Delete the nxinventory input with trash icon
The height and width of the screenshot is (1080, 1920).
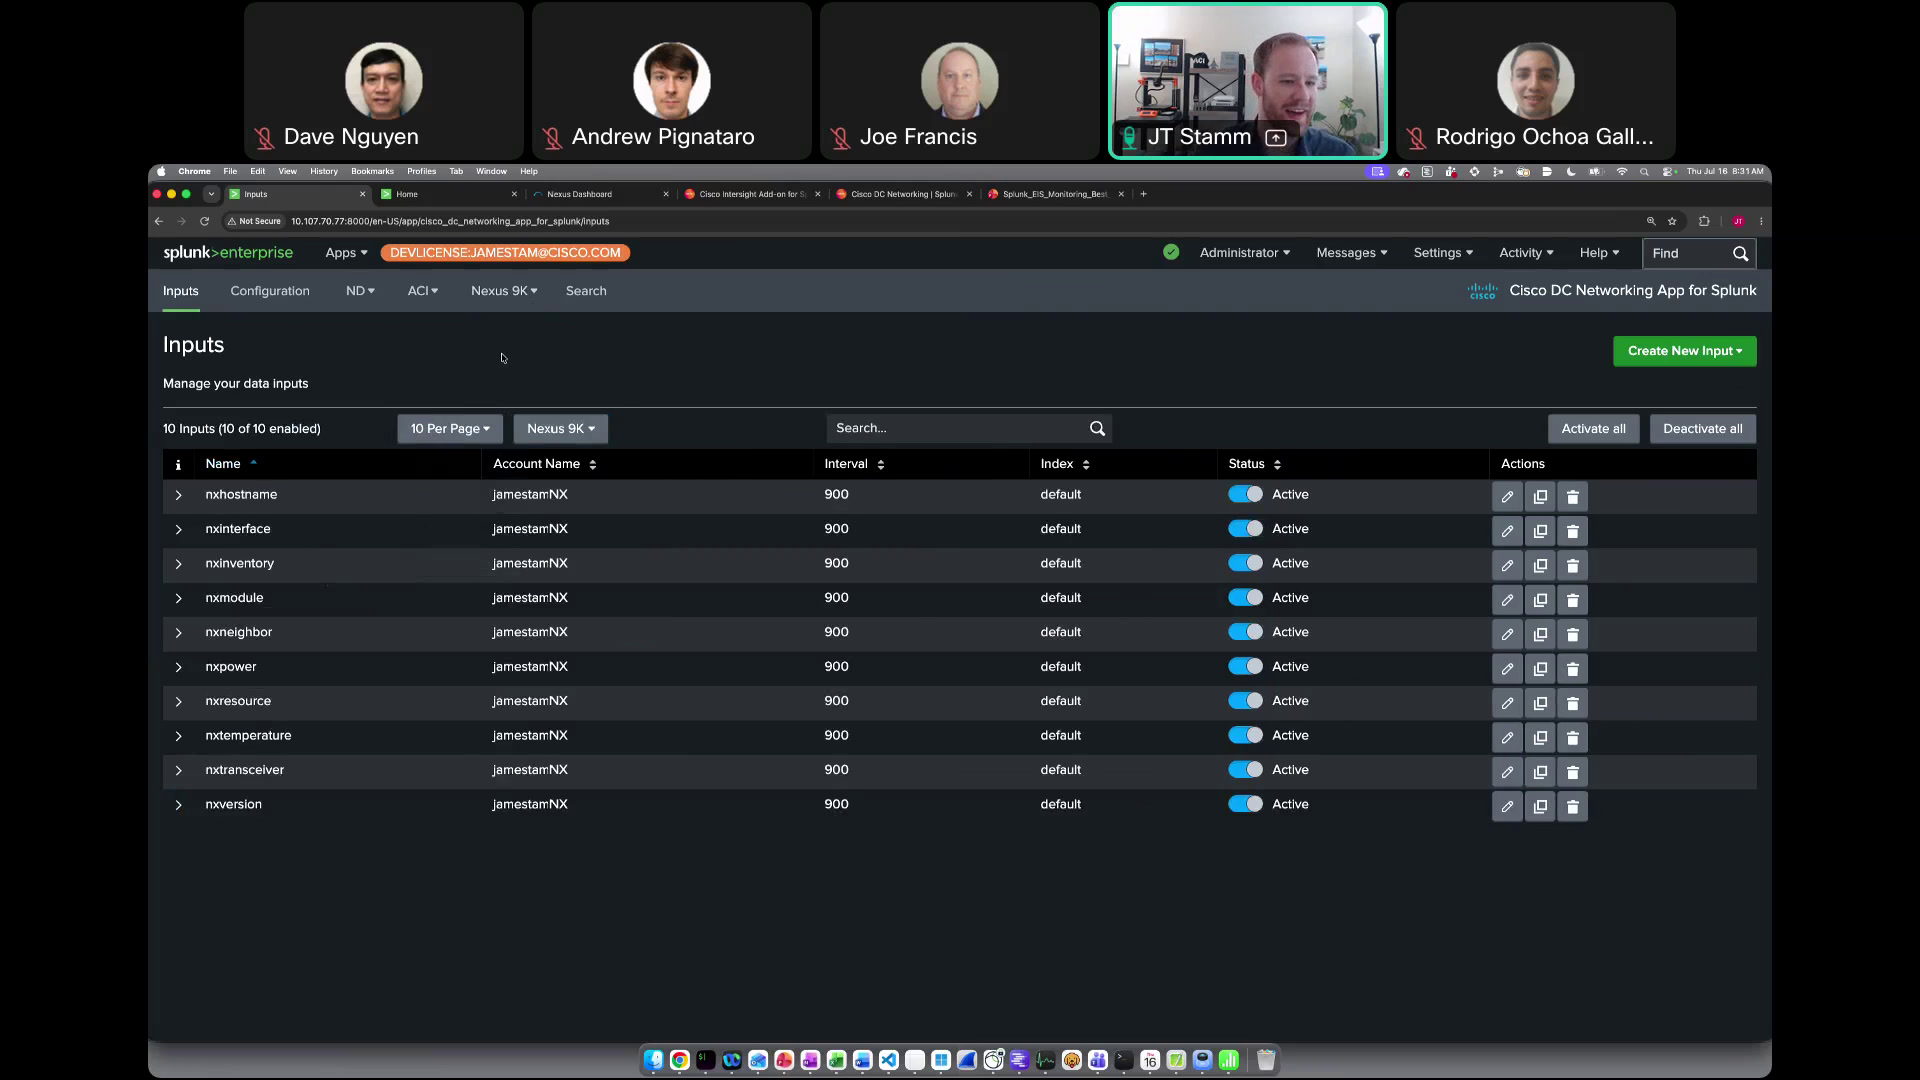pyautogui.click(x=1573, y=565)
